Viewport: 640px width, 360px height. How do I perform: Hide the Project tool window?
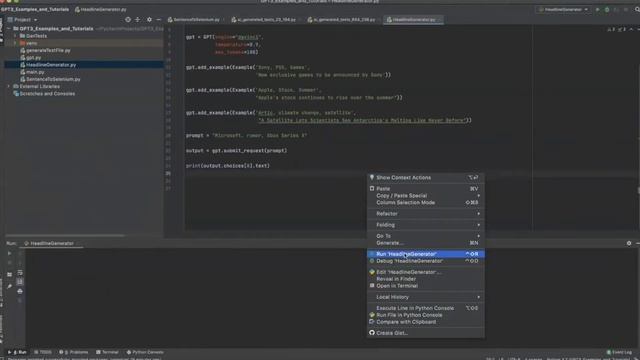pos(159,20)
